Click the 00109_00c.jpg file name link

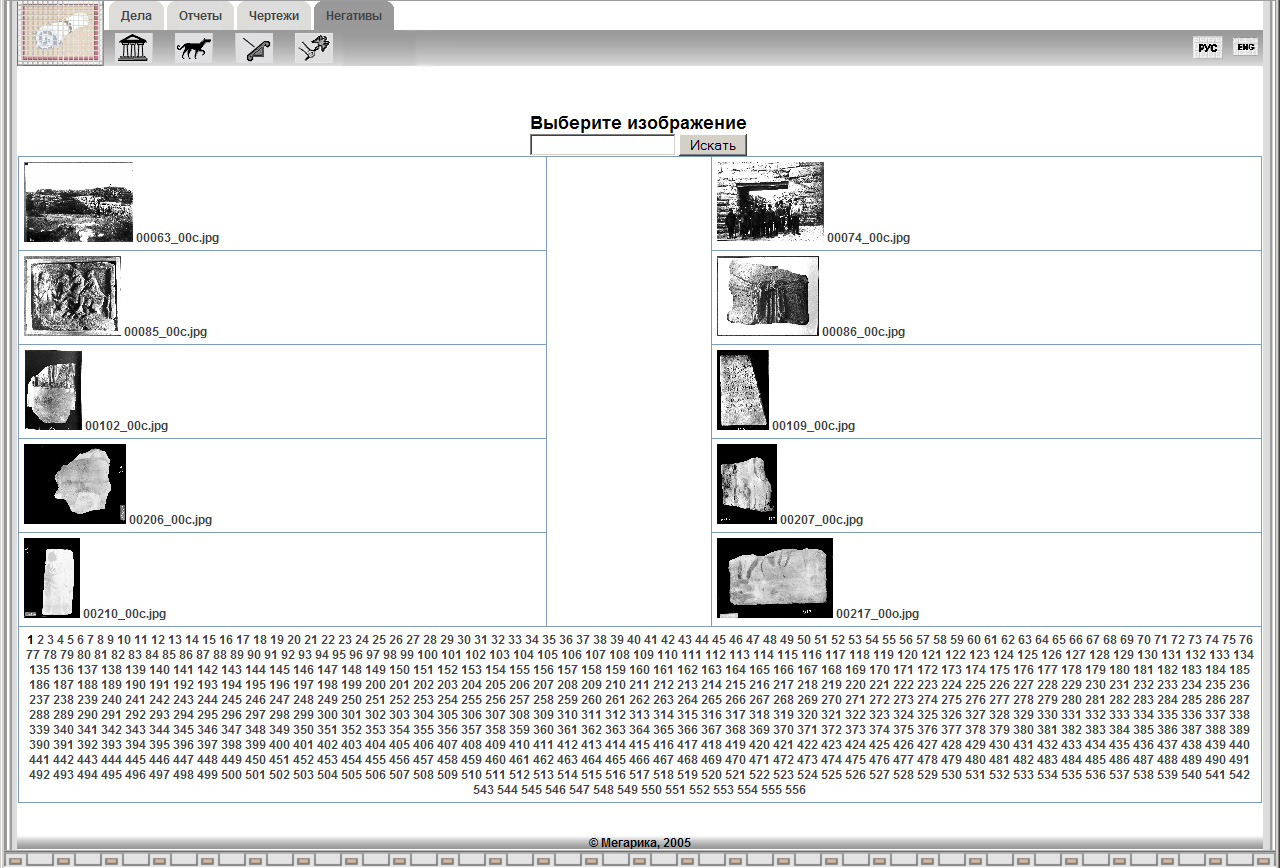(813, 426)
